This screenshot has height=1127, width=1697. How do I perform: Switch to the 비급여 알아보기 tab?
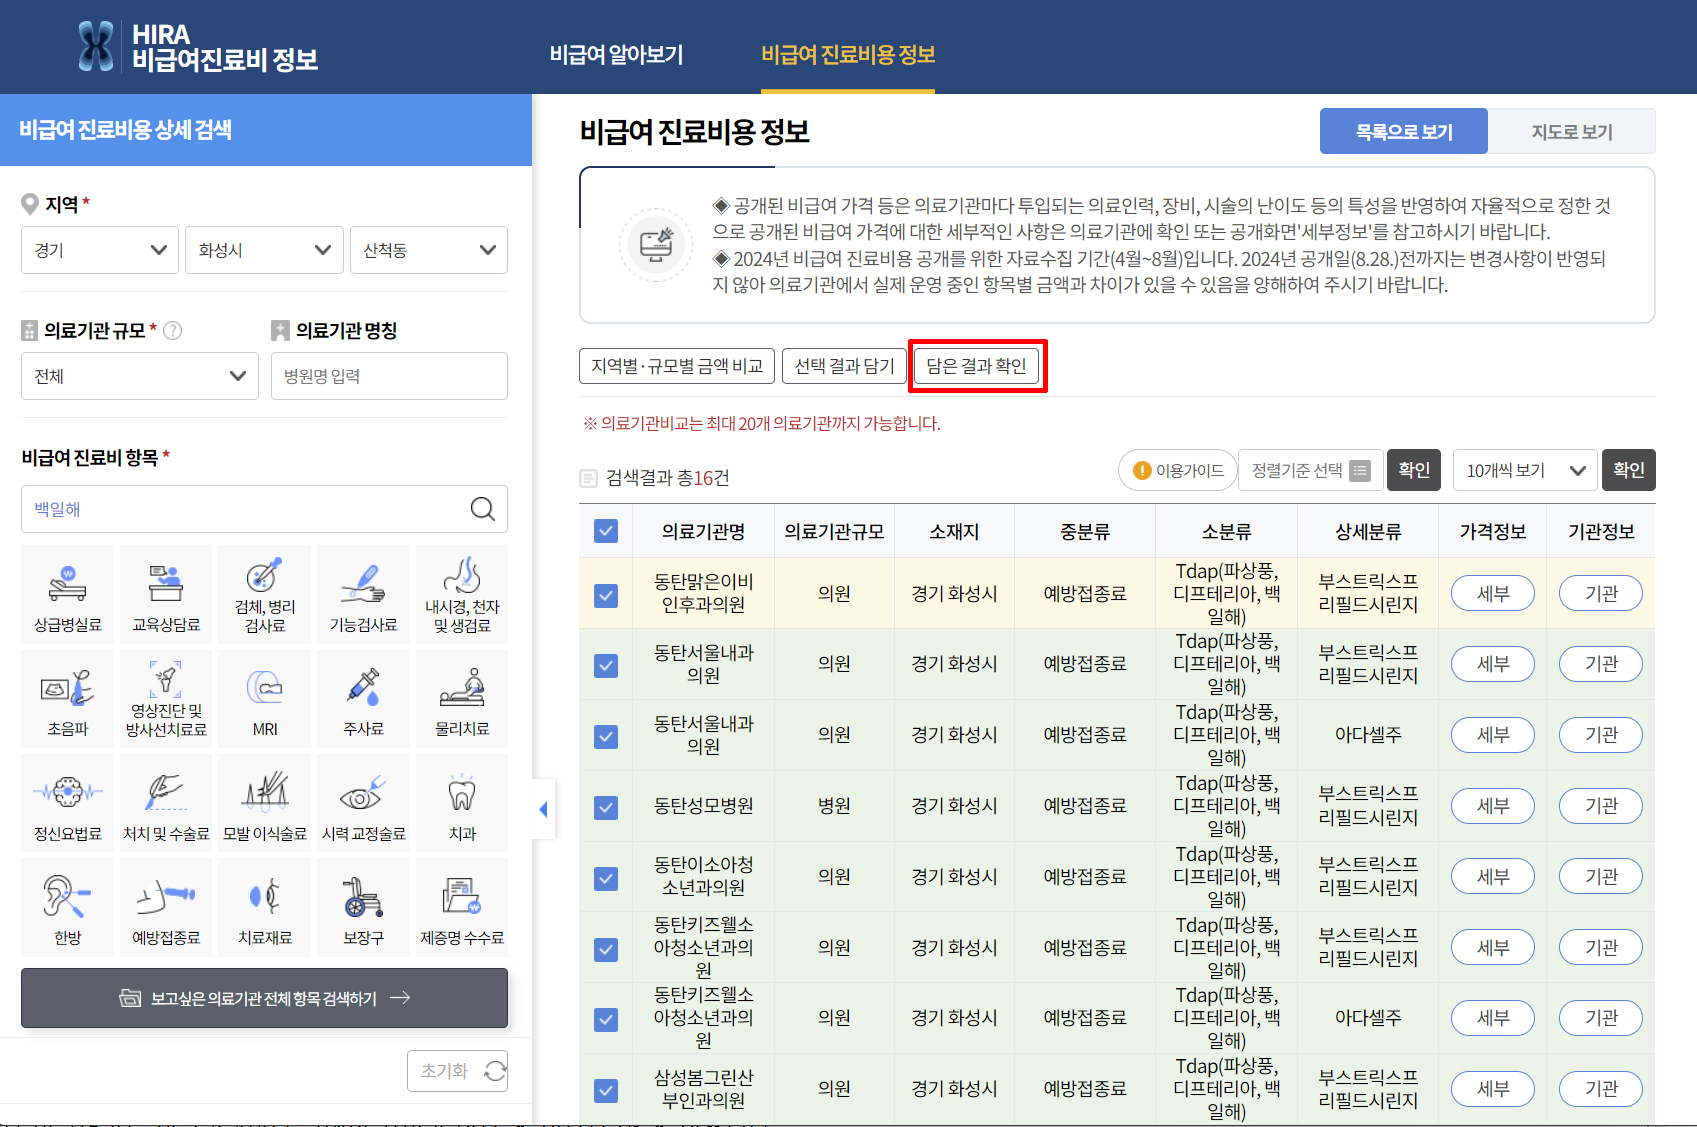[x=616, y=56]
